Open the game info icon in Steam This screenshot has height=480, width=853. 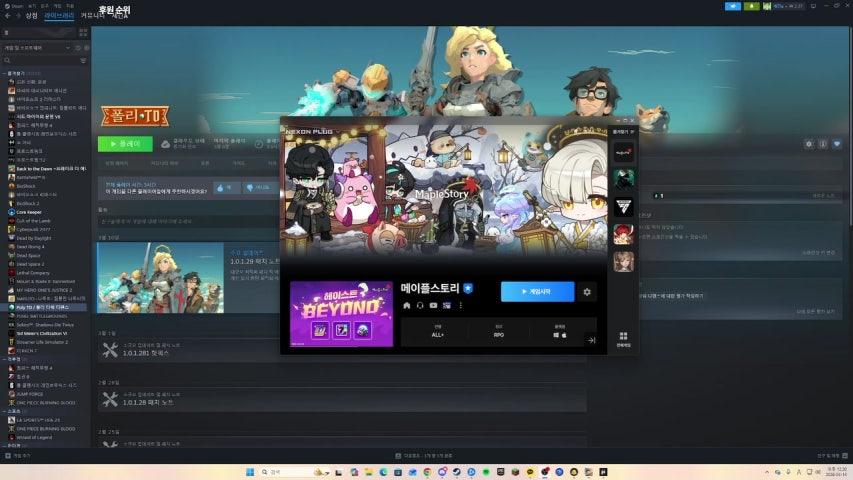(823, 144)
